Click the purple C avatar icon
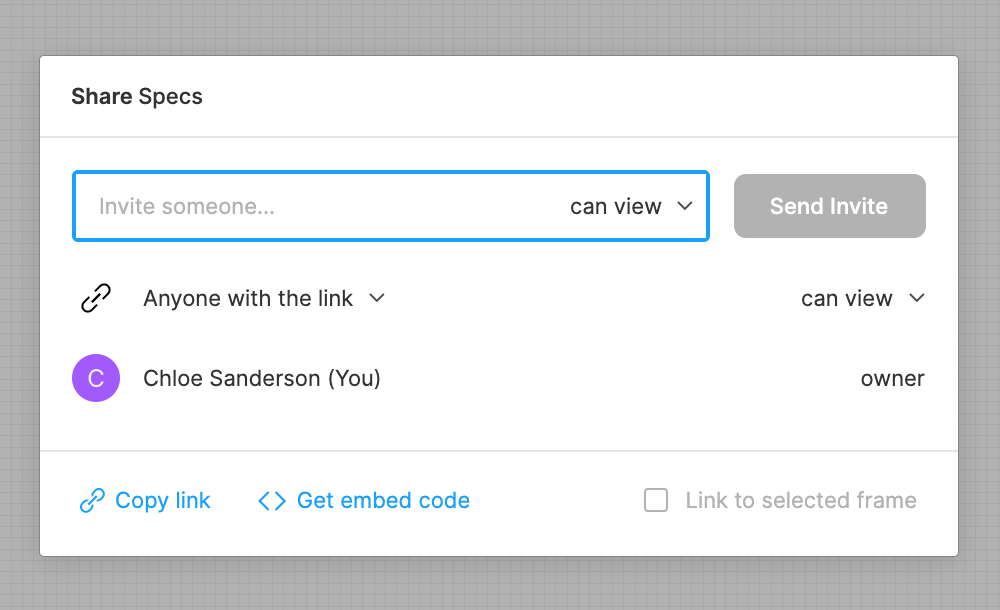 [96, 379]
